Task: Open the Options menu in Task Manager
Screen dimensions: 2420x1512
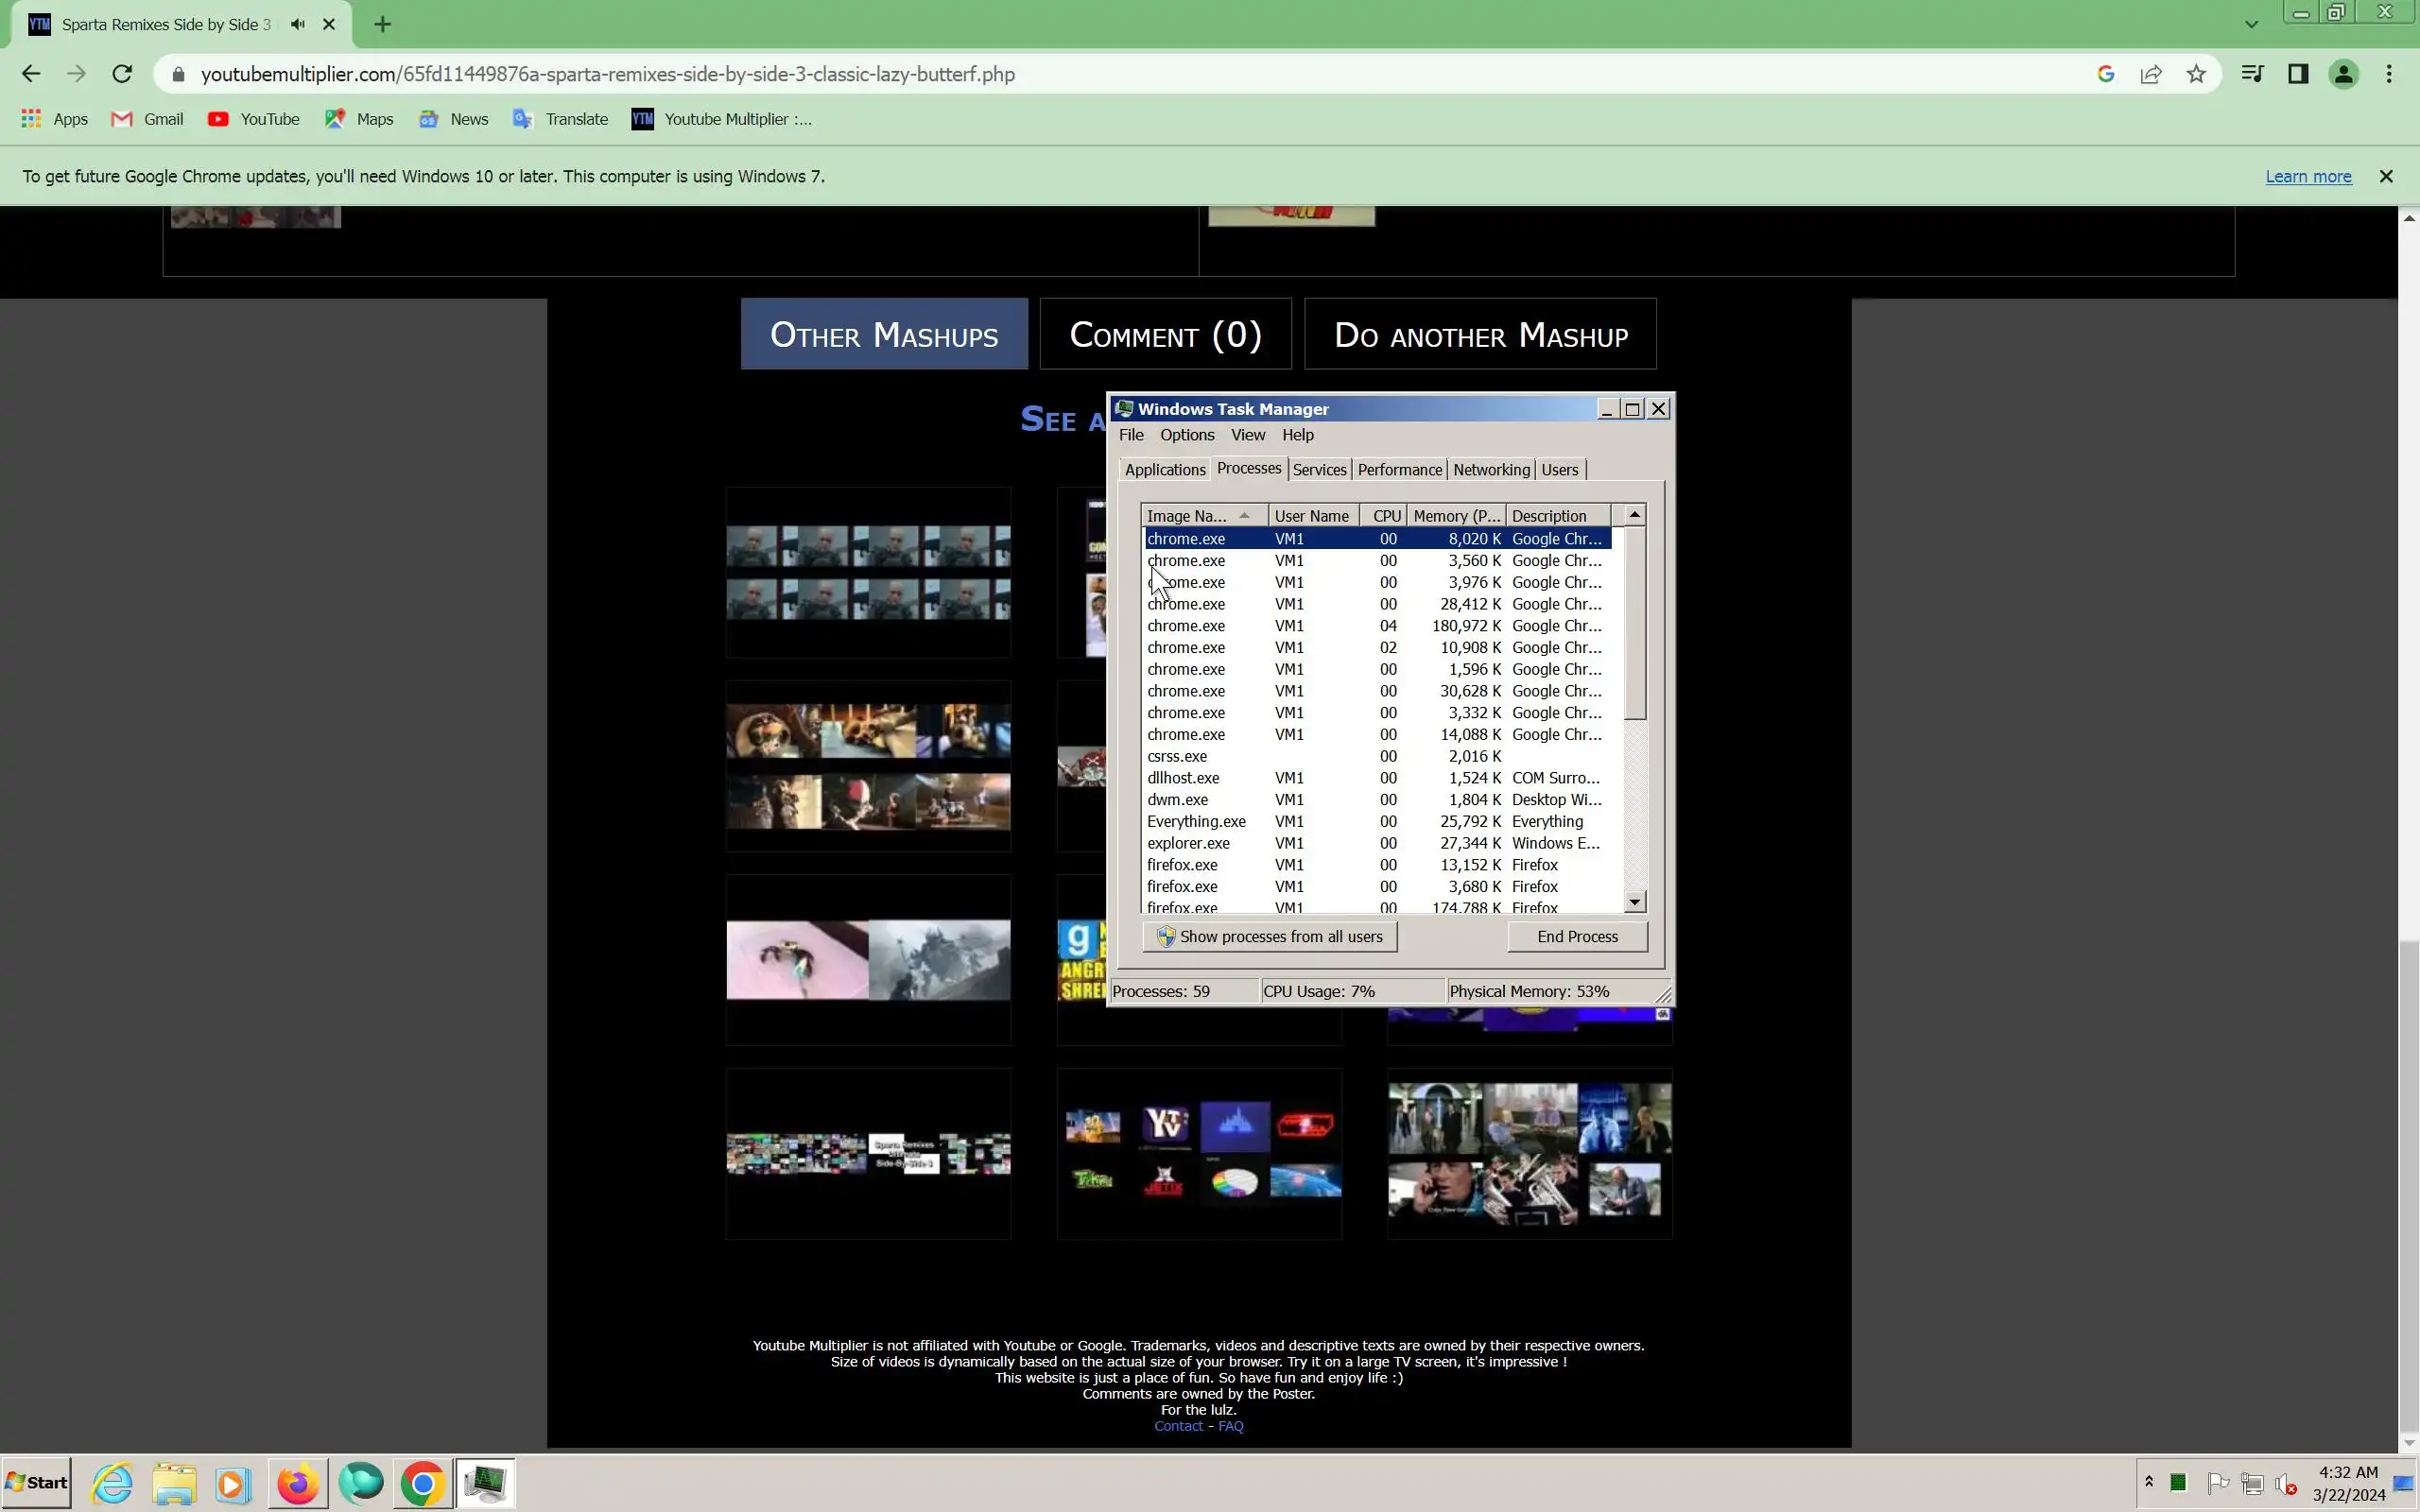Action: 1186,435
